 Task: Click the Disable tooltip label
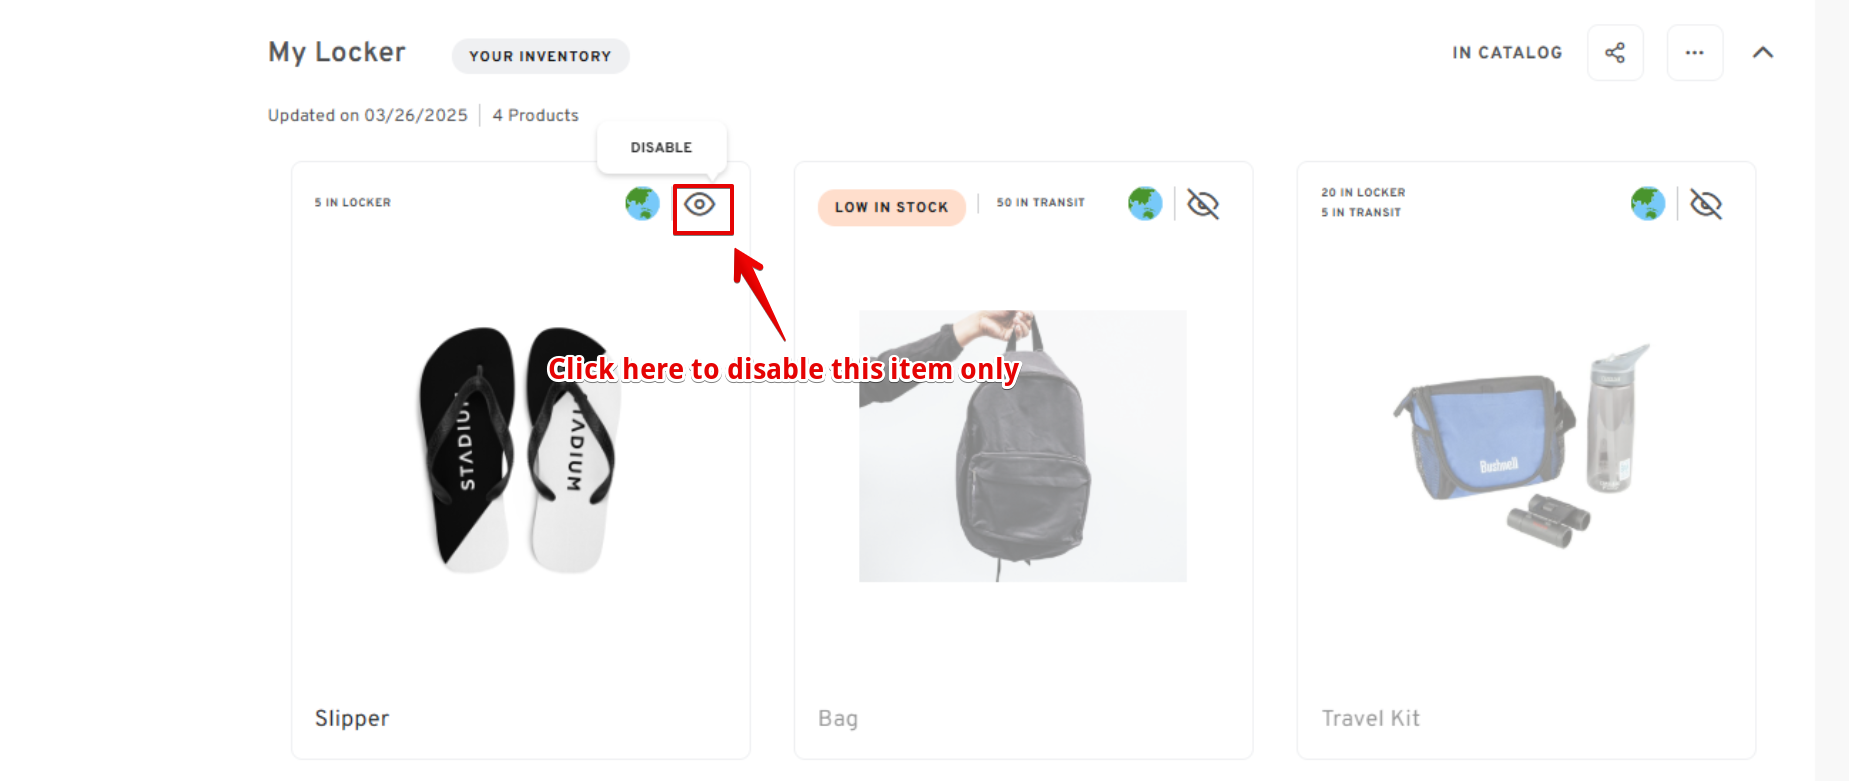click(x=661, y=147)
